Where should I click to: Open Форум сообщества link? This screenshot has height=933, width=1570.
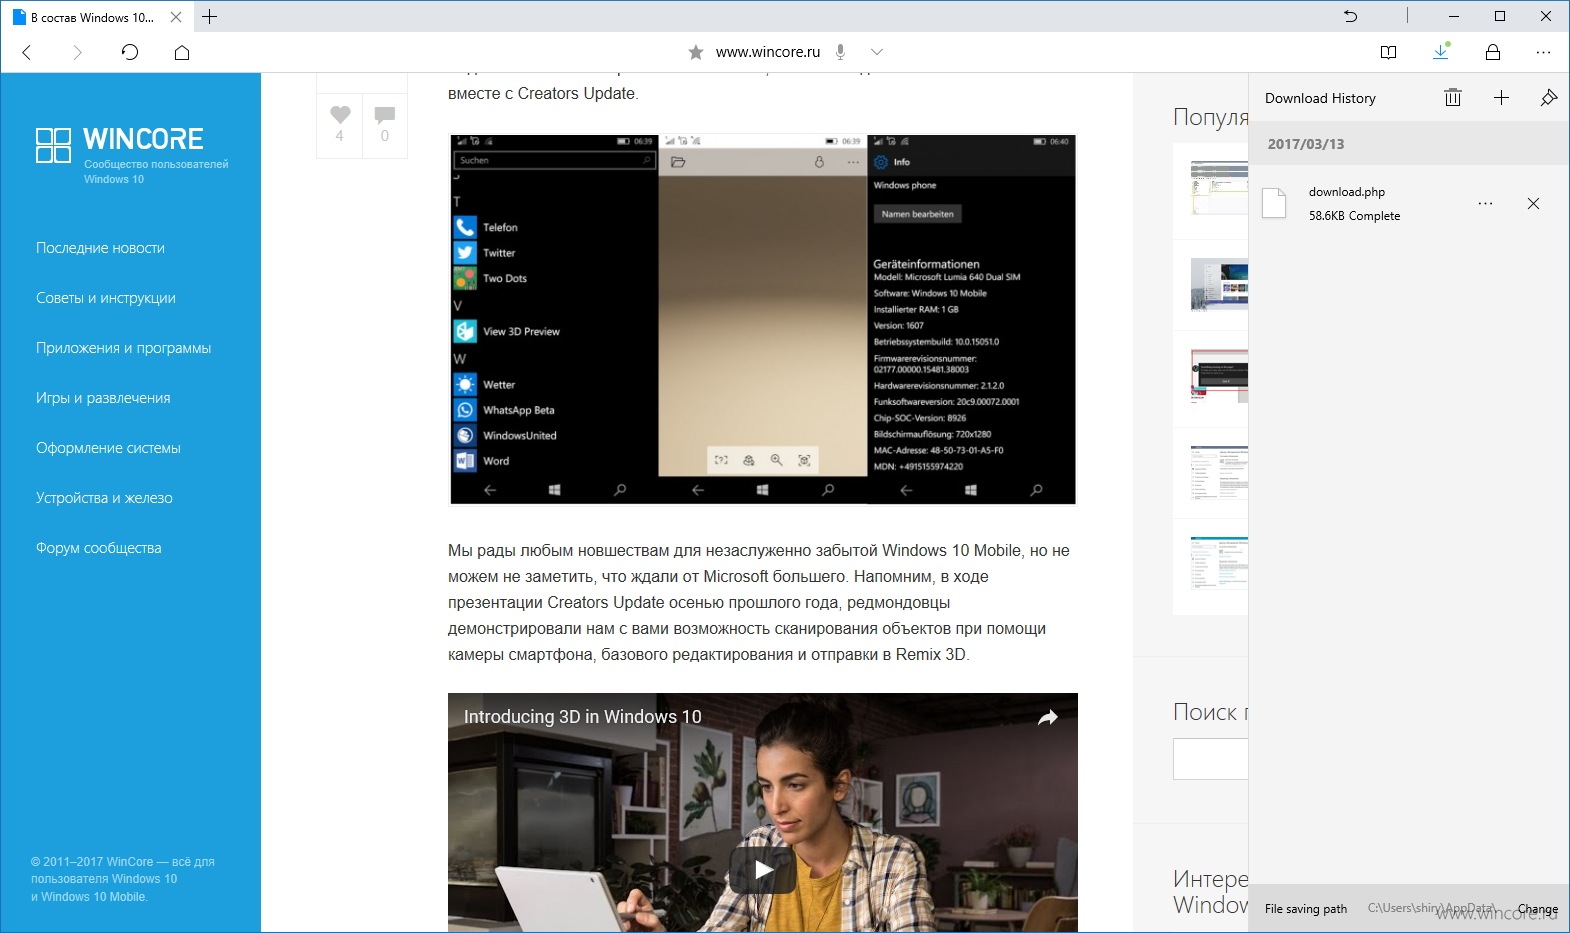click(99, 548)
